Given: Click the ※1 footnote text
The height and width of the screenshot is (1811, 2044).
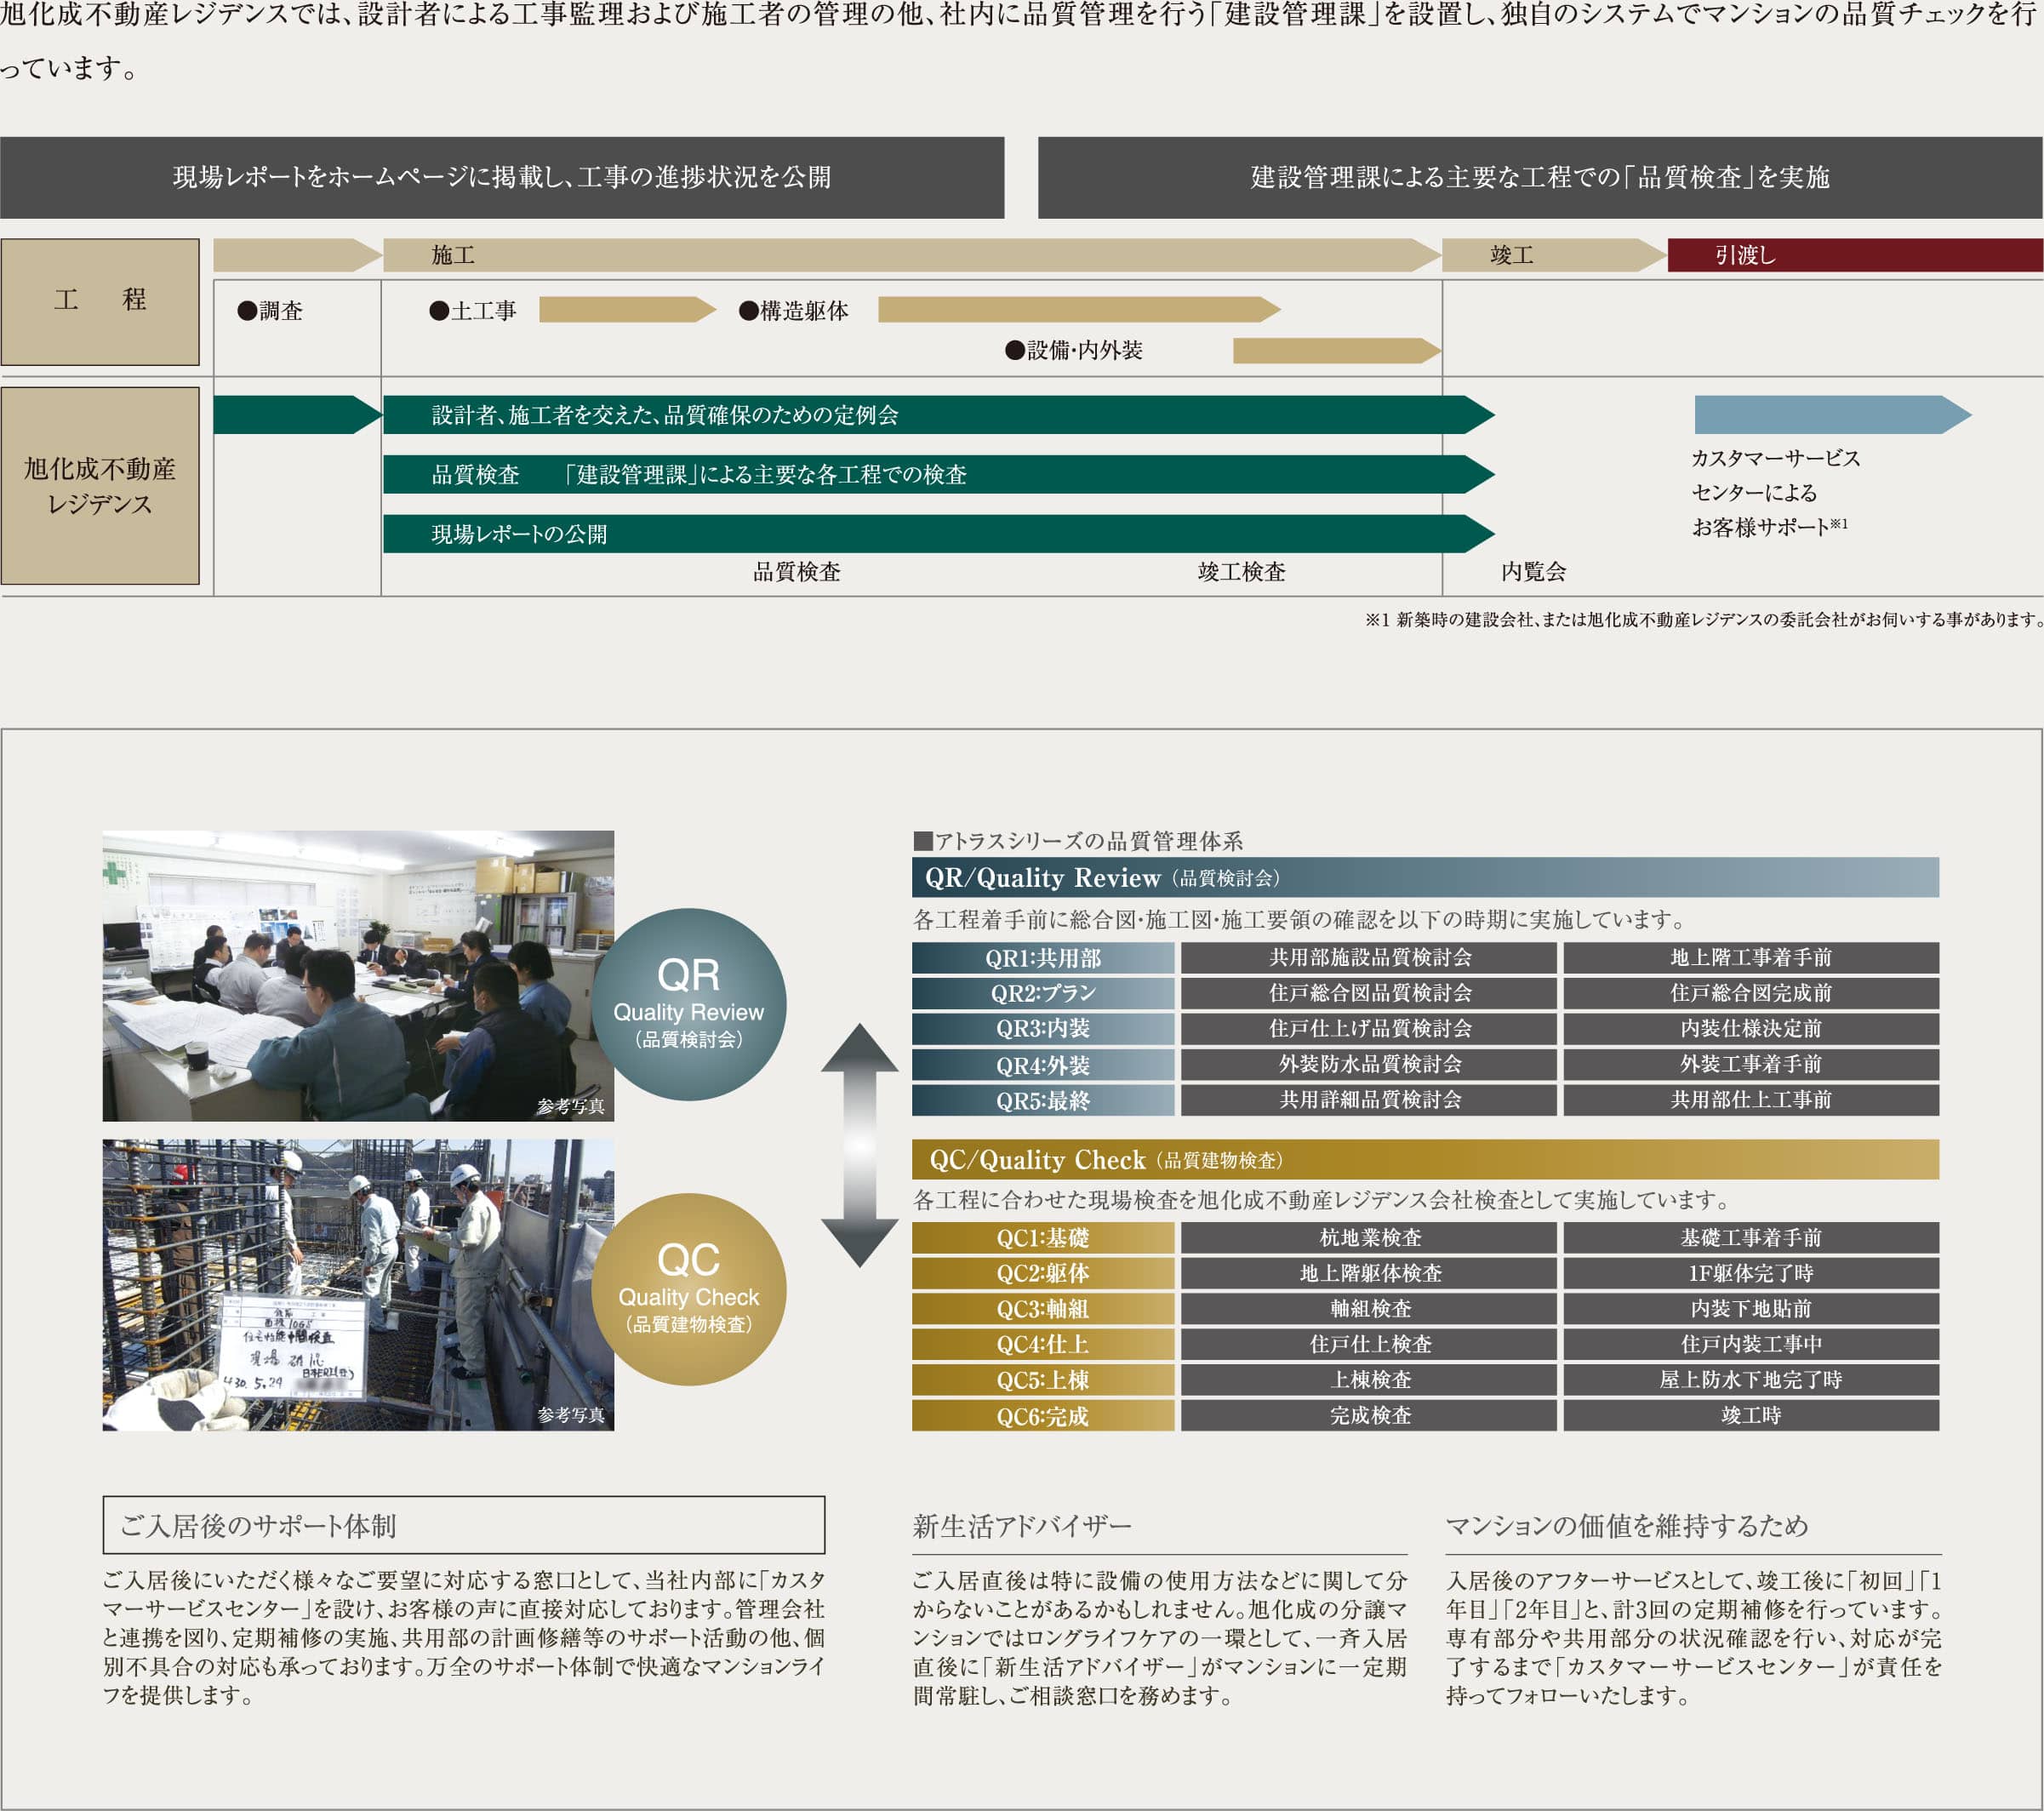Looking at the screenshot, I should click(1704, 620).
